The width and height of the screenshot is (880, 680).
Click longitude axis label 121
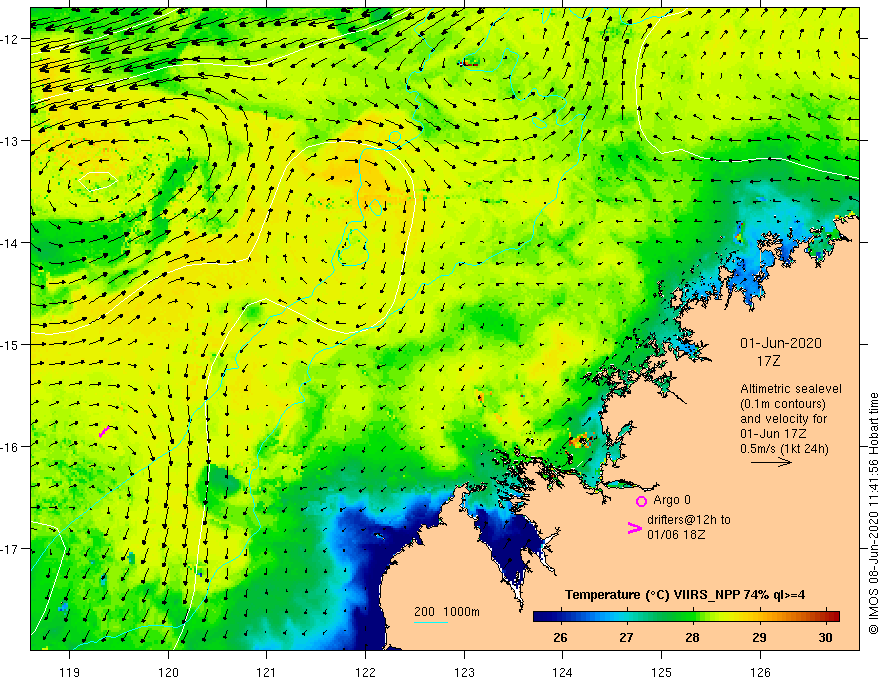pyautogui.click(x=267, y=672)
